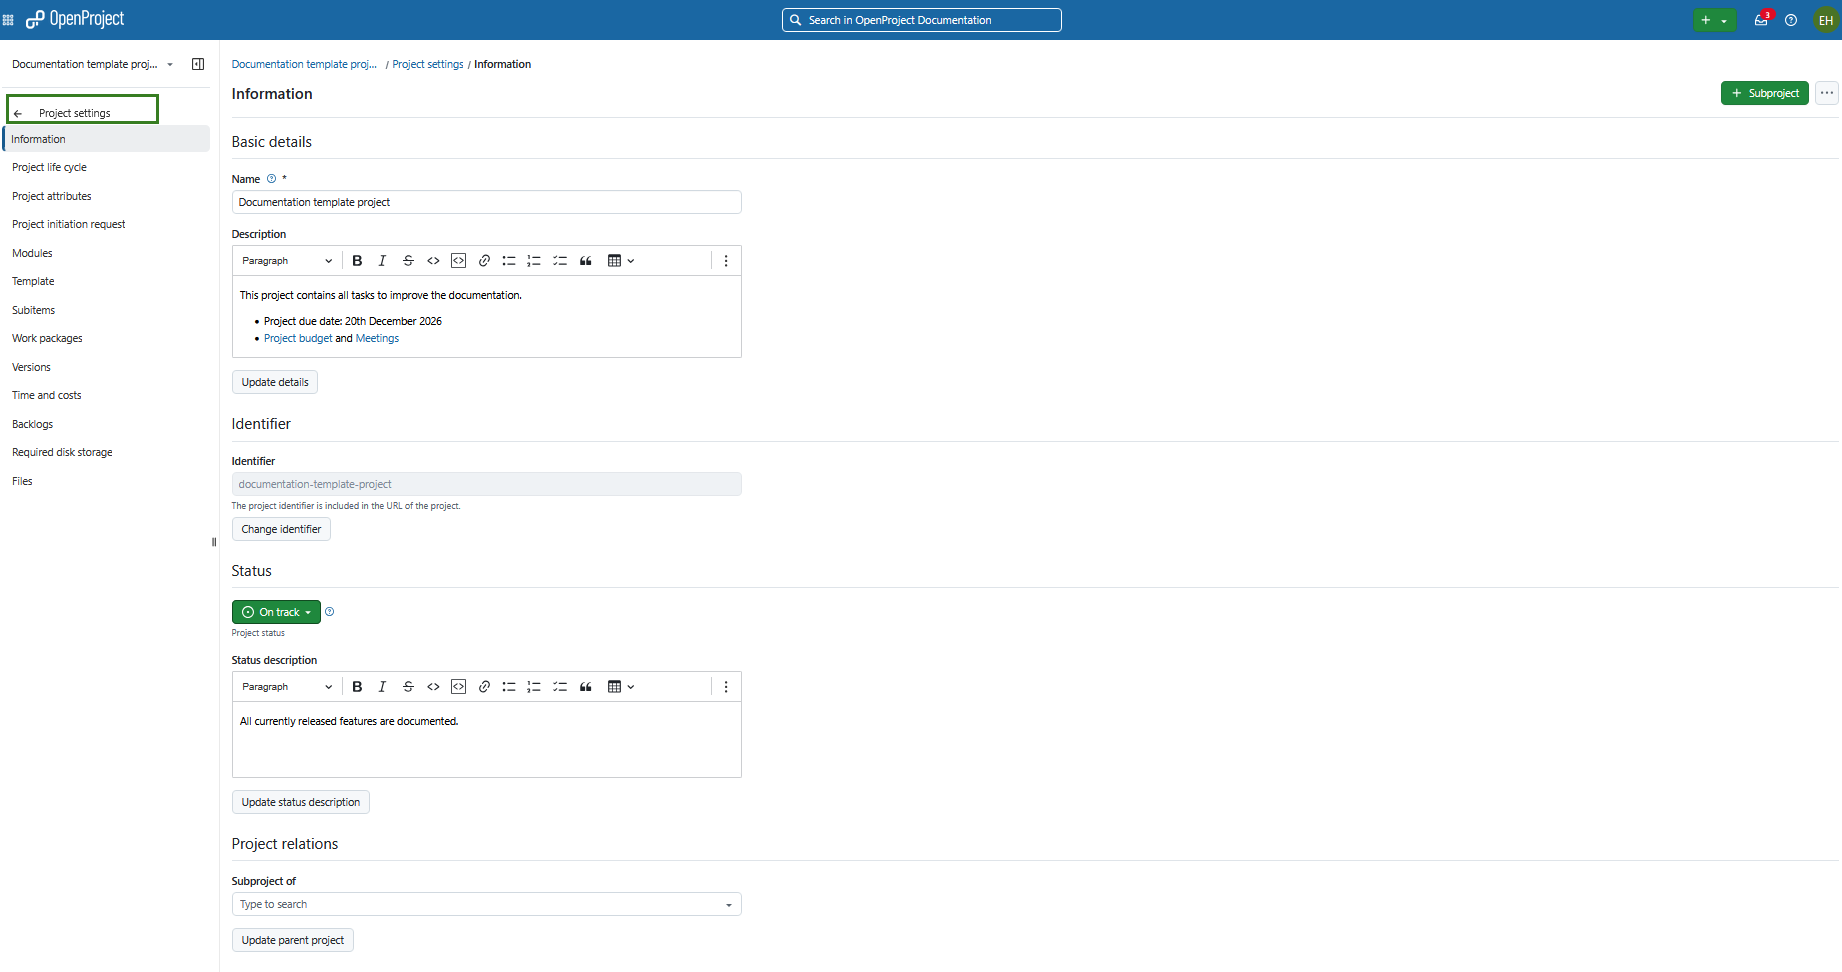
Task: Insert numbered list in the Description editor
Action: point(534,261)
